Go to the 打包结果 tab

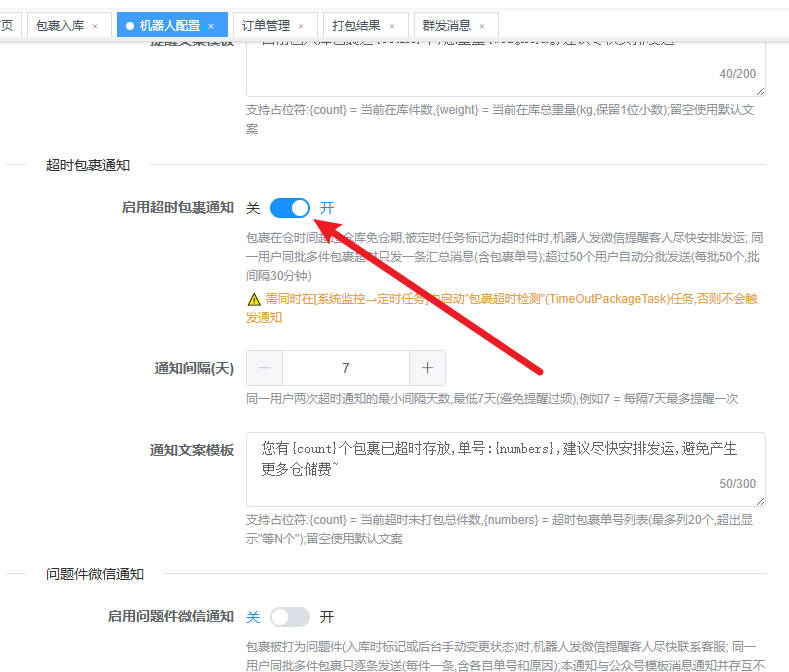356,25
